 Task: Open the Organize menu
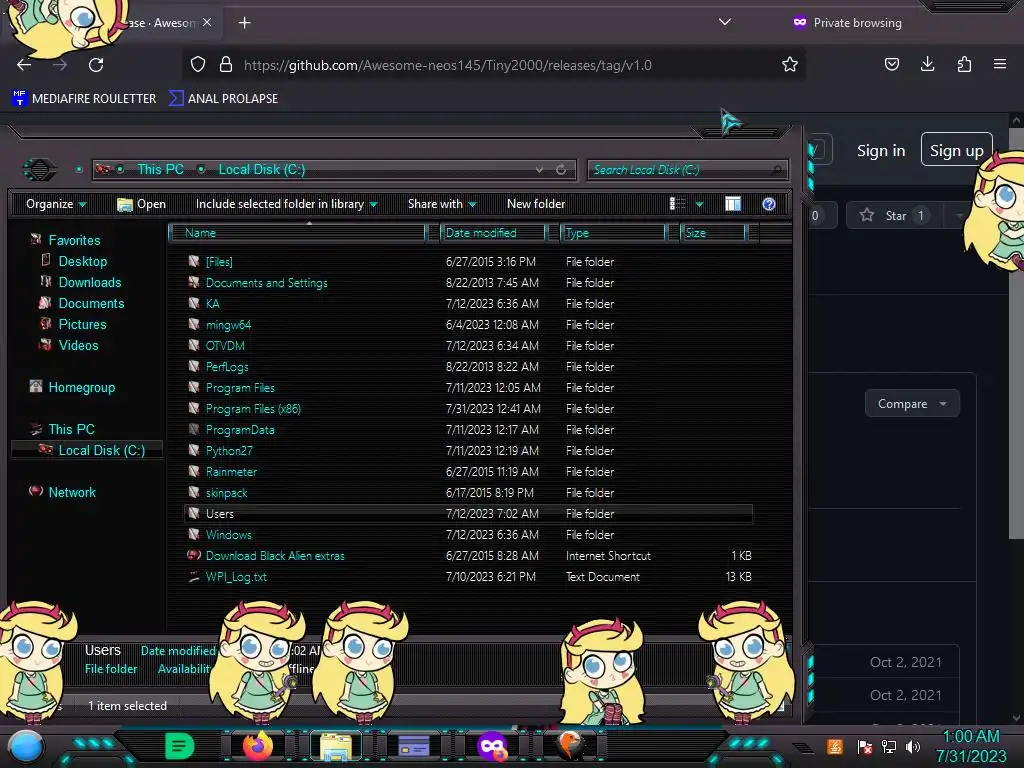pyautogui.click(x=56, y=204)
